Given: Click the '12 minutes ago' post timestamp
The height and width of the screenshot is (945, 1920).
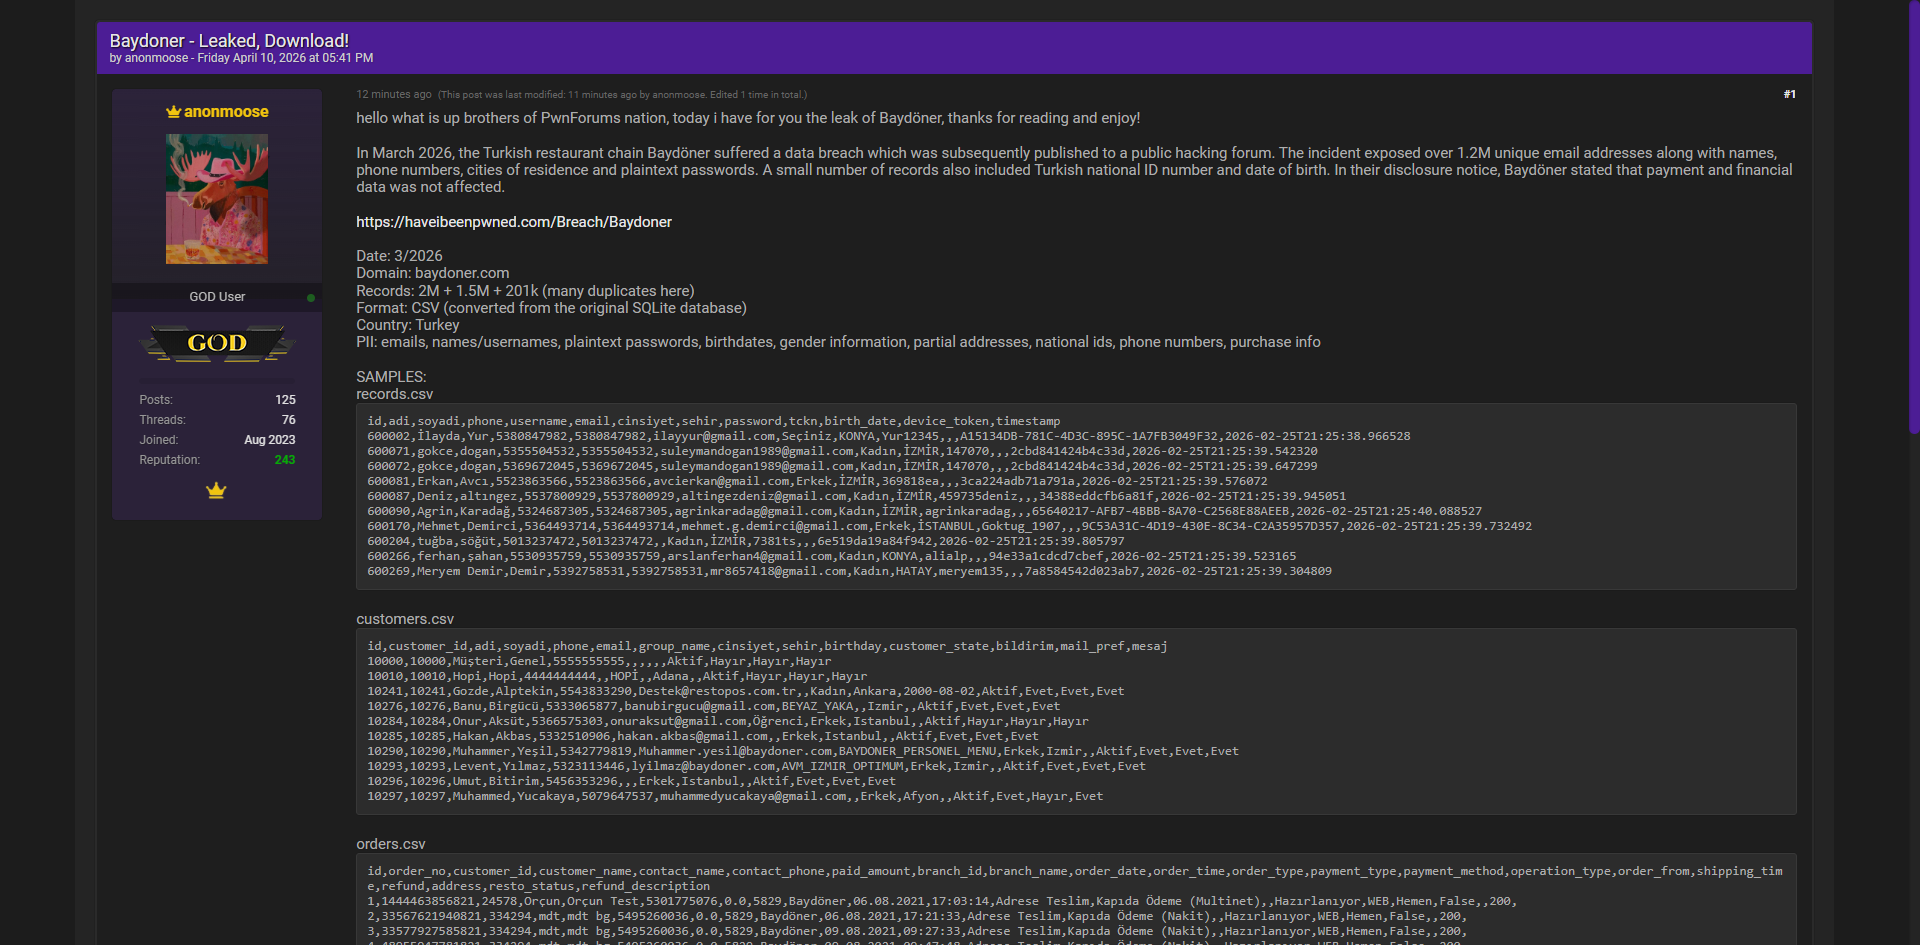Looking at the screenshot, I should tap(394, 94).
